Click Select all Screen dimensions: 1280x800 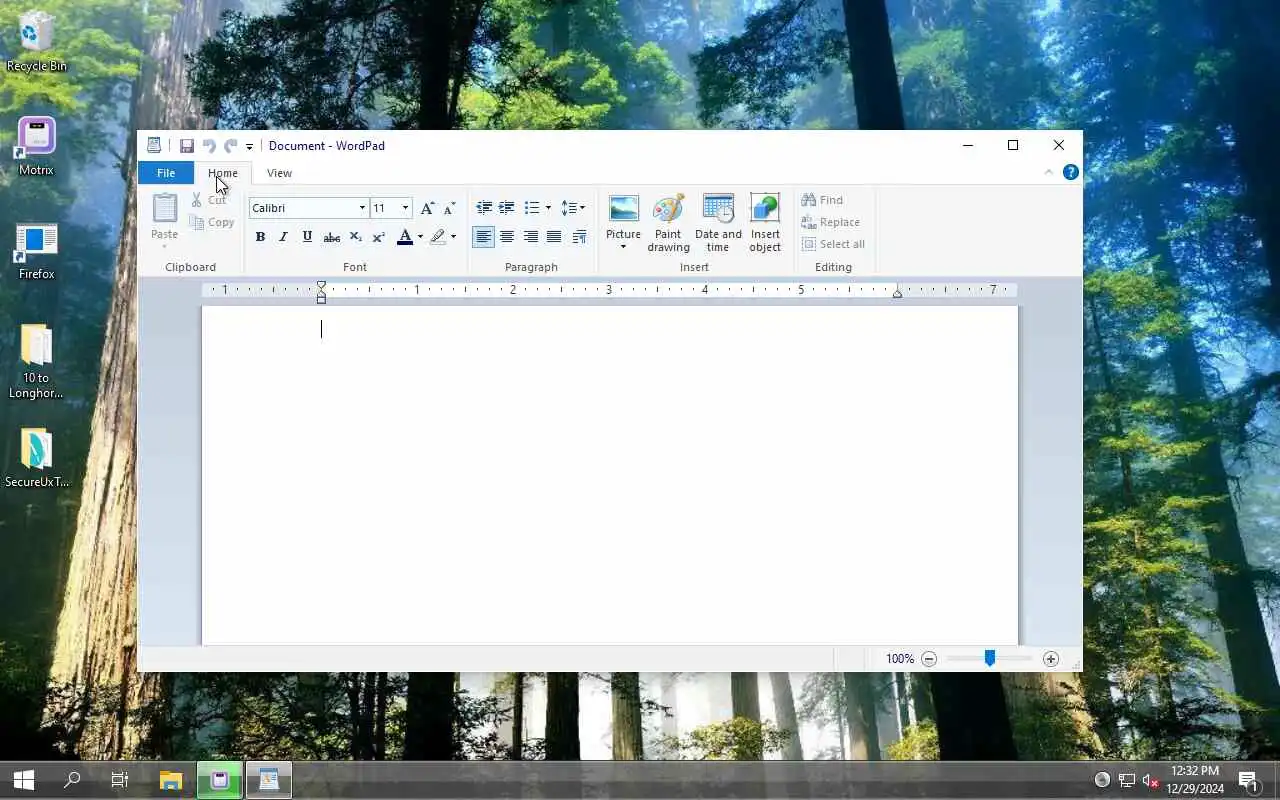click(833, 244)
